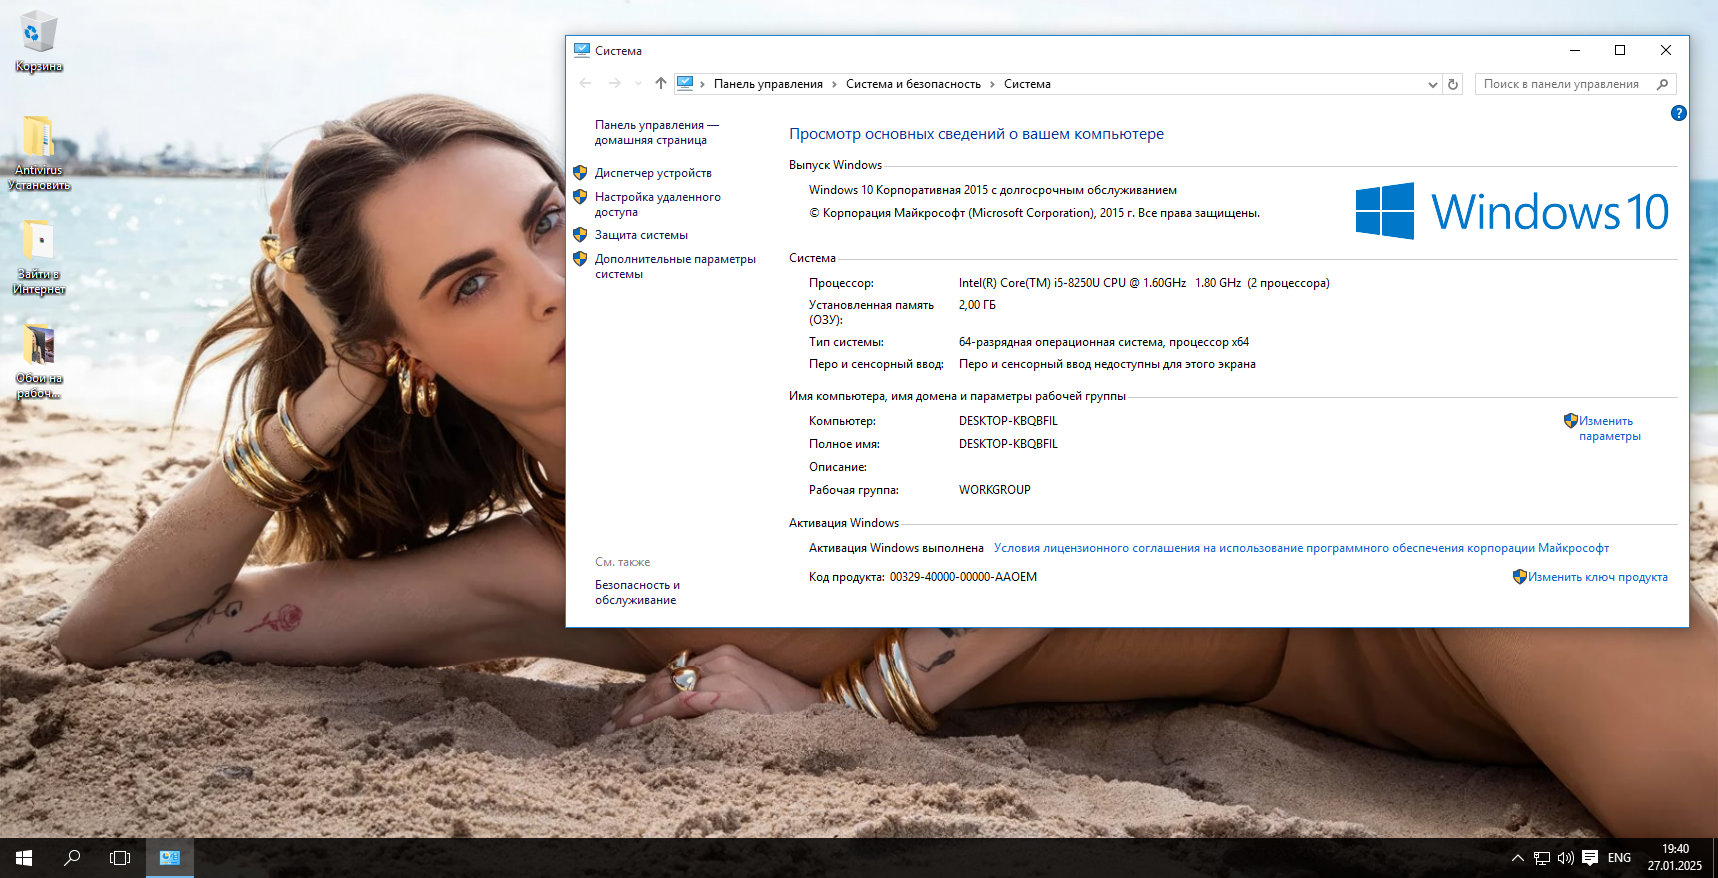The image size is (1718, 878).
Task: Click the computer name DESKTOP-KBQBFIL value
Action: coord(1008,421)
